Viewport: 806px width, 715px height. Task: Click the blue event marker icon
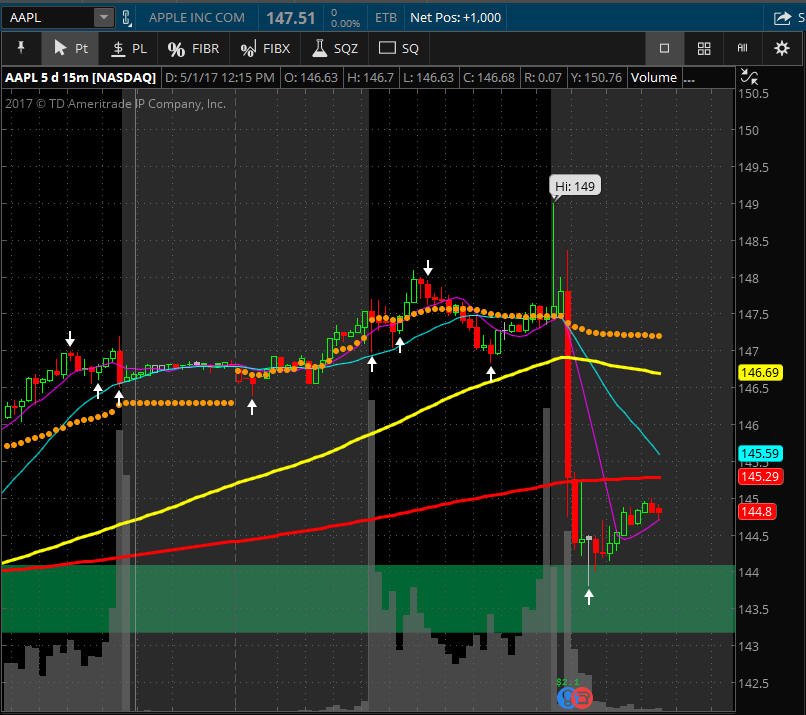pyautogui.click(x=566, y=698)
